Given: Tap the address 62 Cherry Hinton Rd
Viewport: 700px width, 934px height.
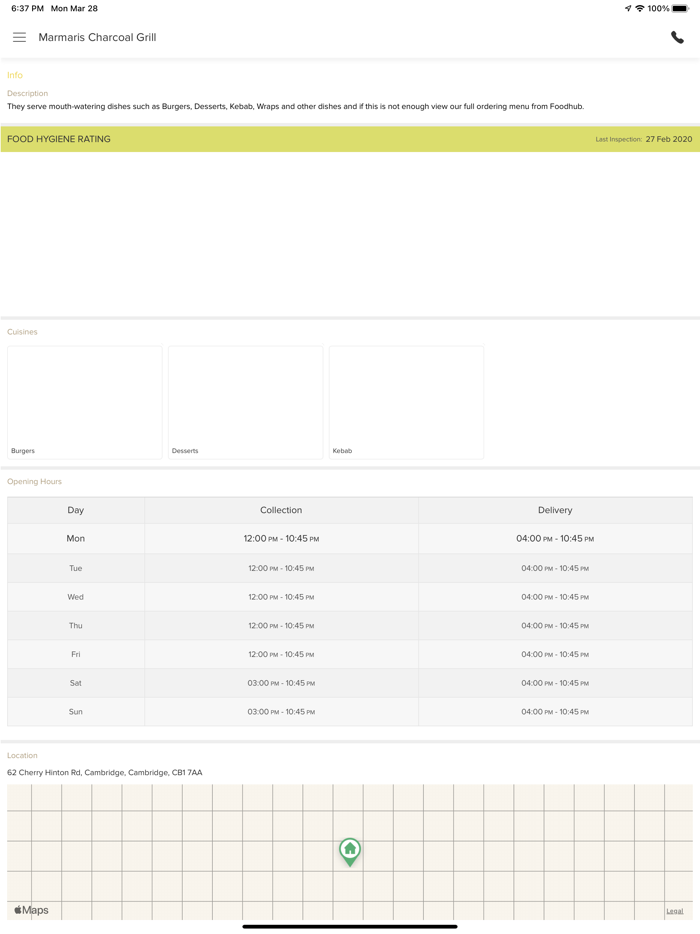Looking at the screenshot, I should coord(105,772).
